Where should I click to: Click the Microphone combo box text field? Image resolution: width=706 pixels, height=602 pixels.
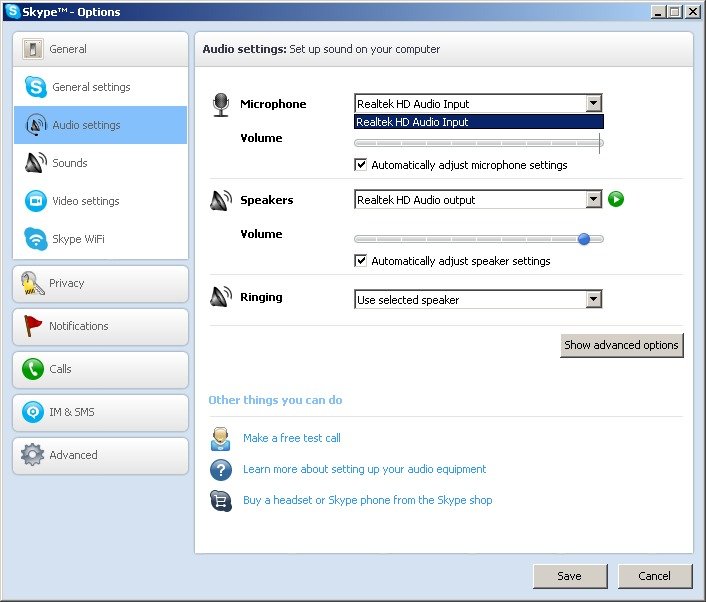[x=471, y=104]
